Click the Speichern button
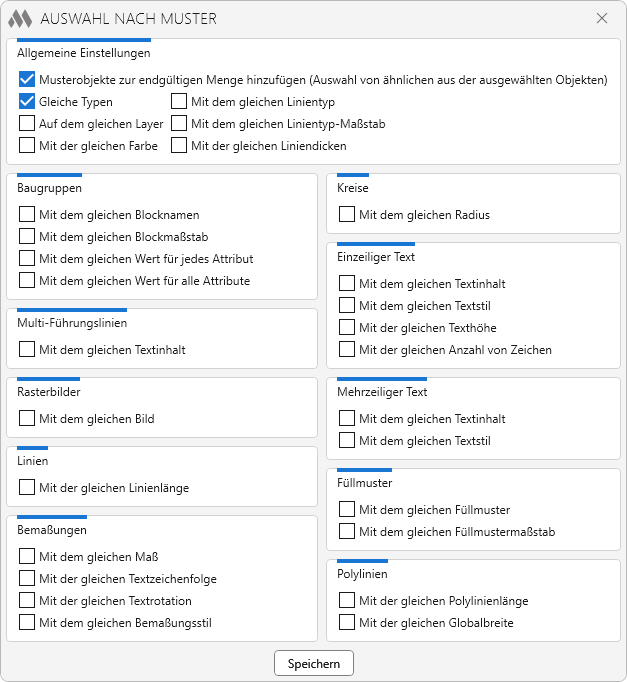 (x=313, y=663)
